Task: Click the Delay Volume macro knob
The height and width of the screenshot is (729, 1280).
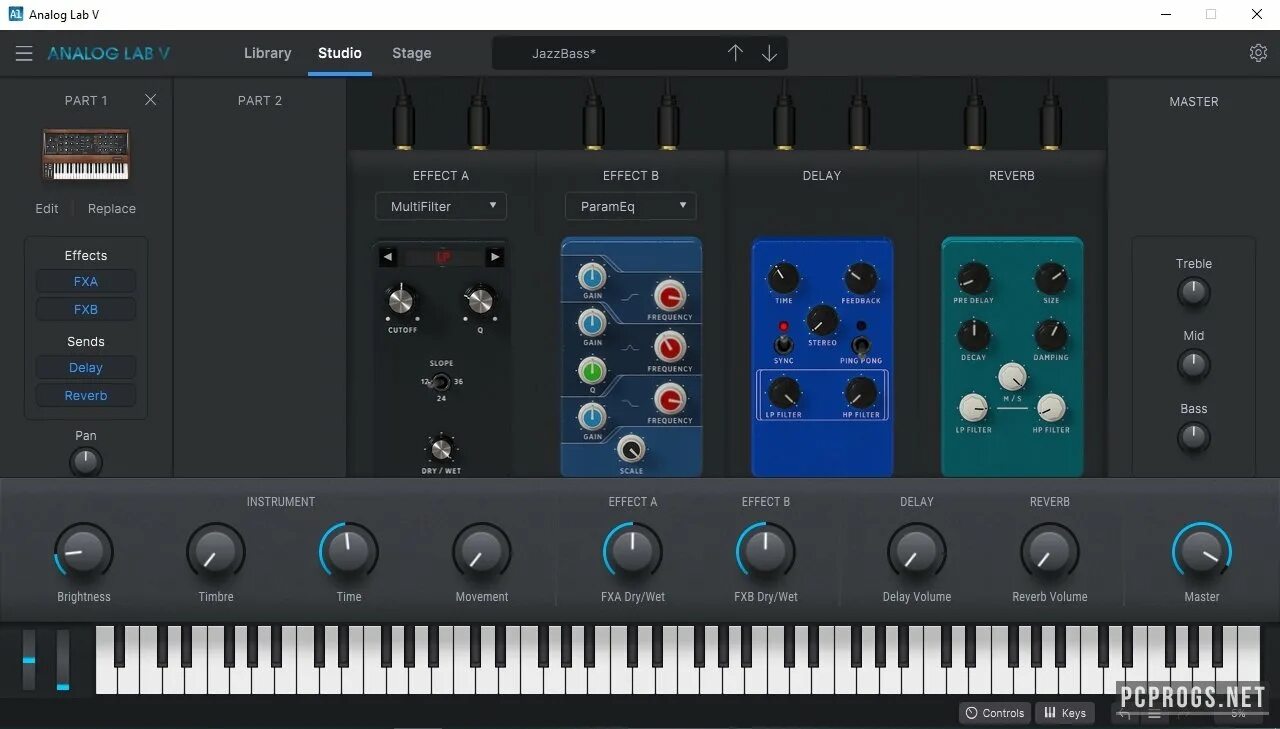Action: (916, 552)
